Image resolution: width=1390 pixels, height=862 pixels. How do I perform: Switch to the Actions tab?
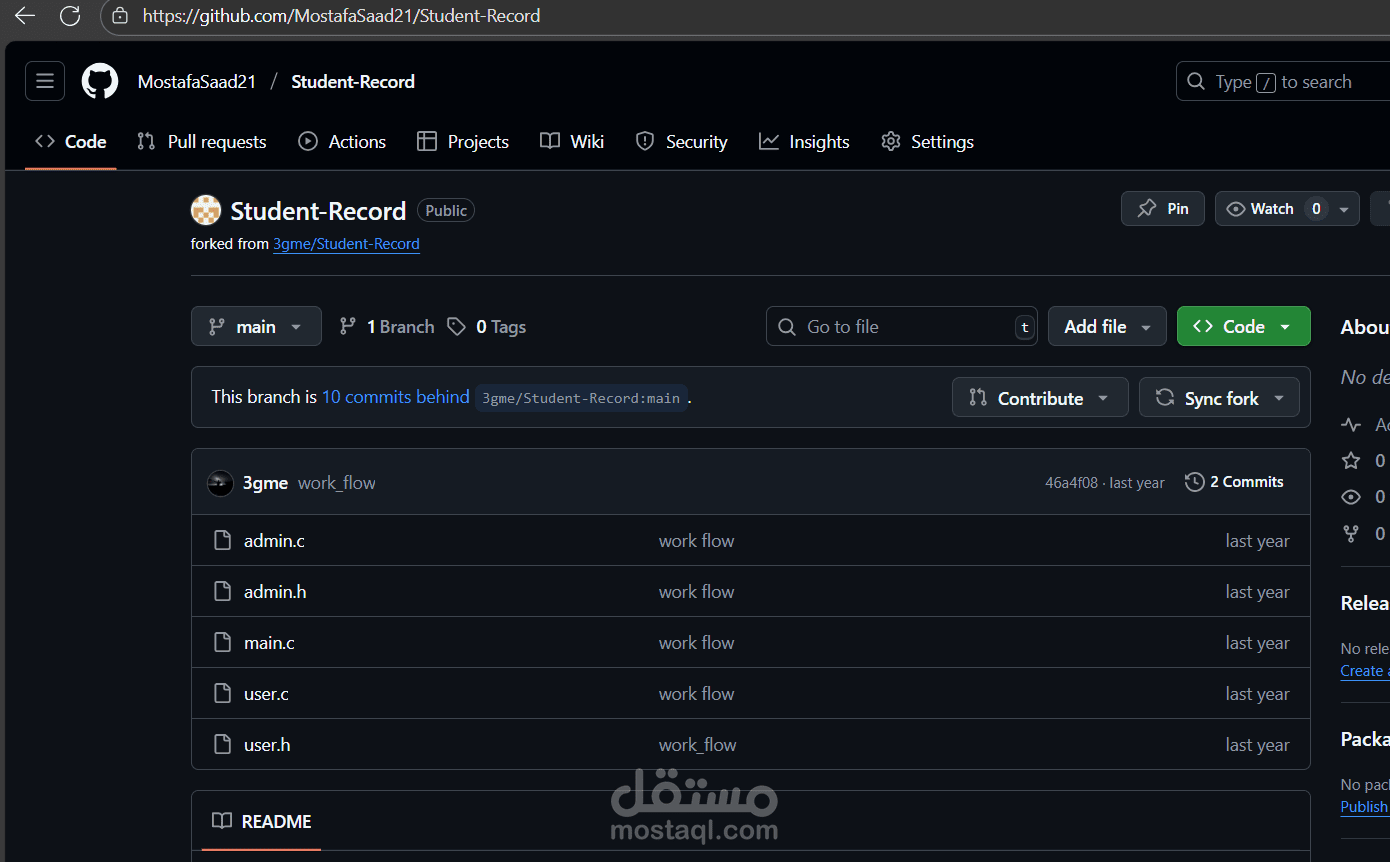coord(342,142)
